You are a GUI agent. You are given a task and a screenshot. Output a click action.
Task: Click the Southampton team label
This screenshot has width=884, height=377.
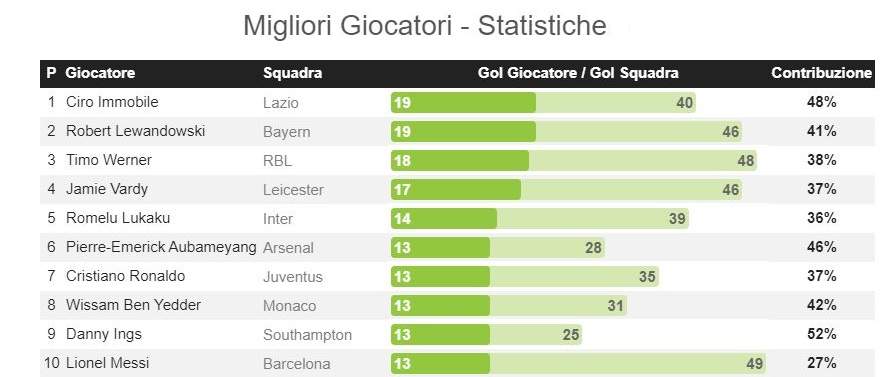pos(307,335)
